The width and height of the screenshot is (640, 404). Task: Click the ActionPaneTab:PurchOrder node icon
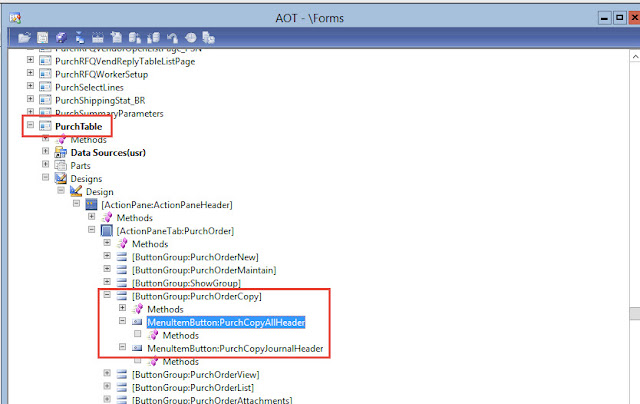coord(107,231)
